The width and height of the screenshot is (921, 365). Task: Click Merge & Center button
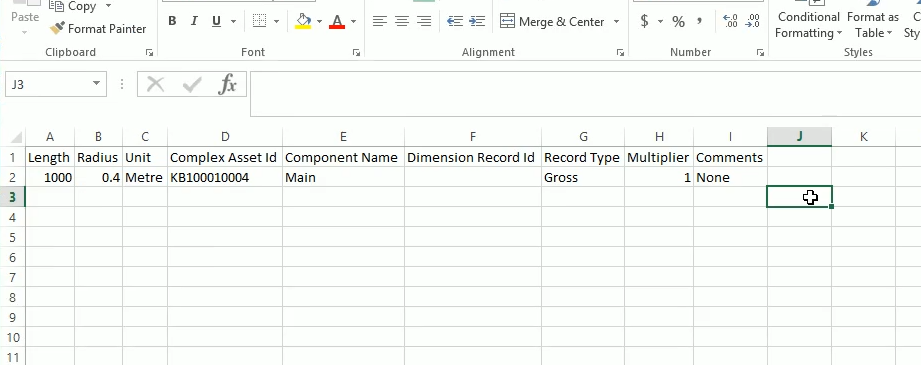click(x=552, y=22)
